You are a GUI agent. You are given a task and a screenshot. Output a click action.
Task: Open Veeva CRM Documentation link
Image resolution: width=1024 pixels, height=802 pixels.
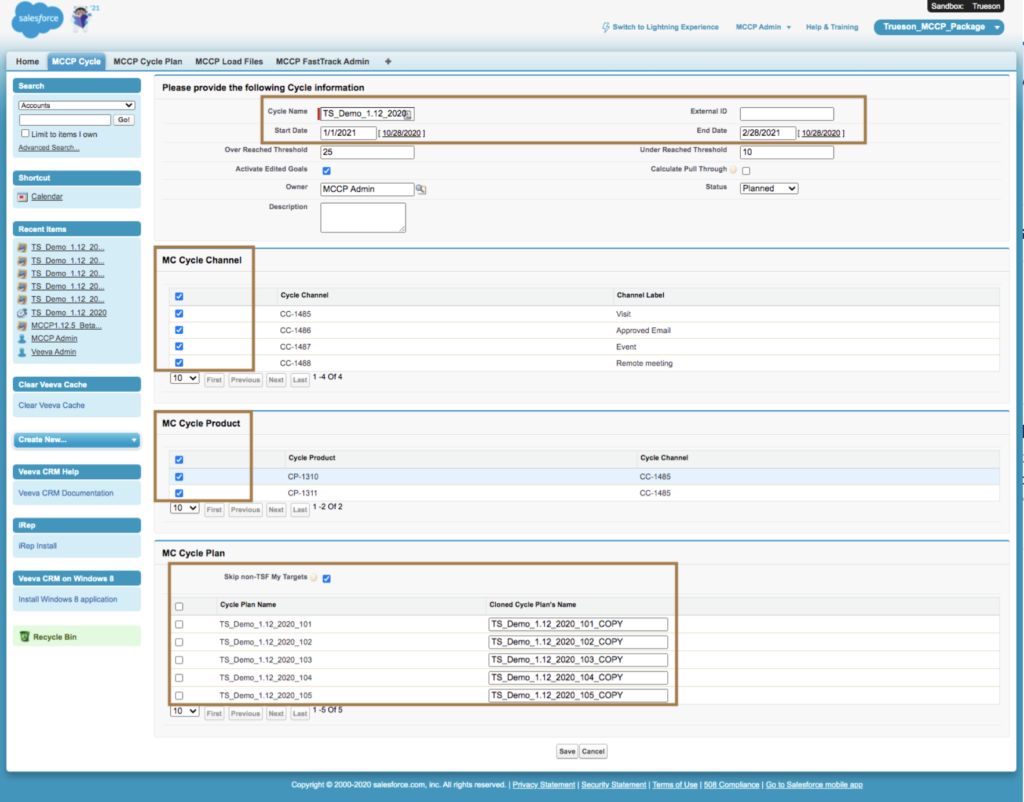pyautogui.click(x=66, y=494)
